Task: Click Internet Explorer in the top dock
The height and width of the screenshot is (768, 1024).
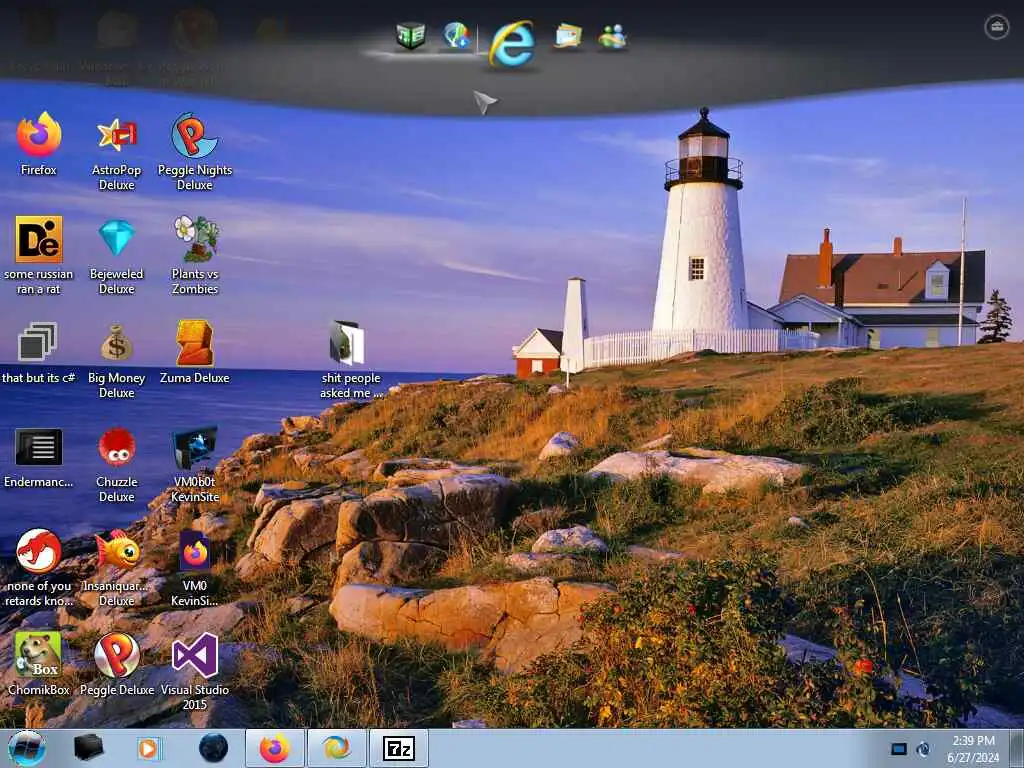Action: (512, 44)
